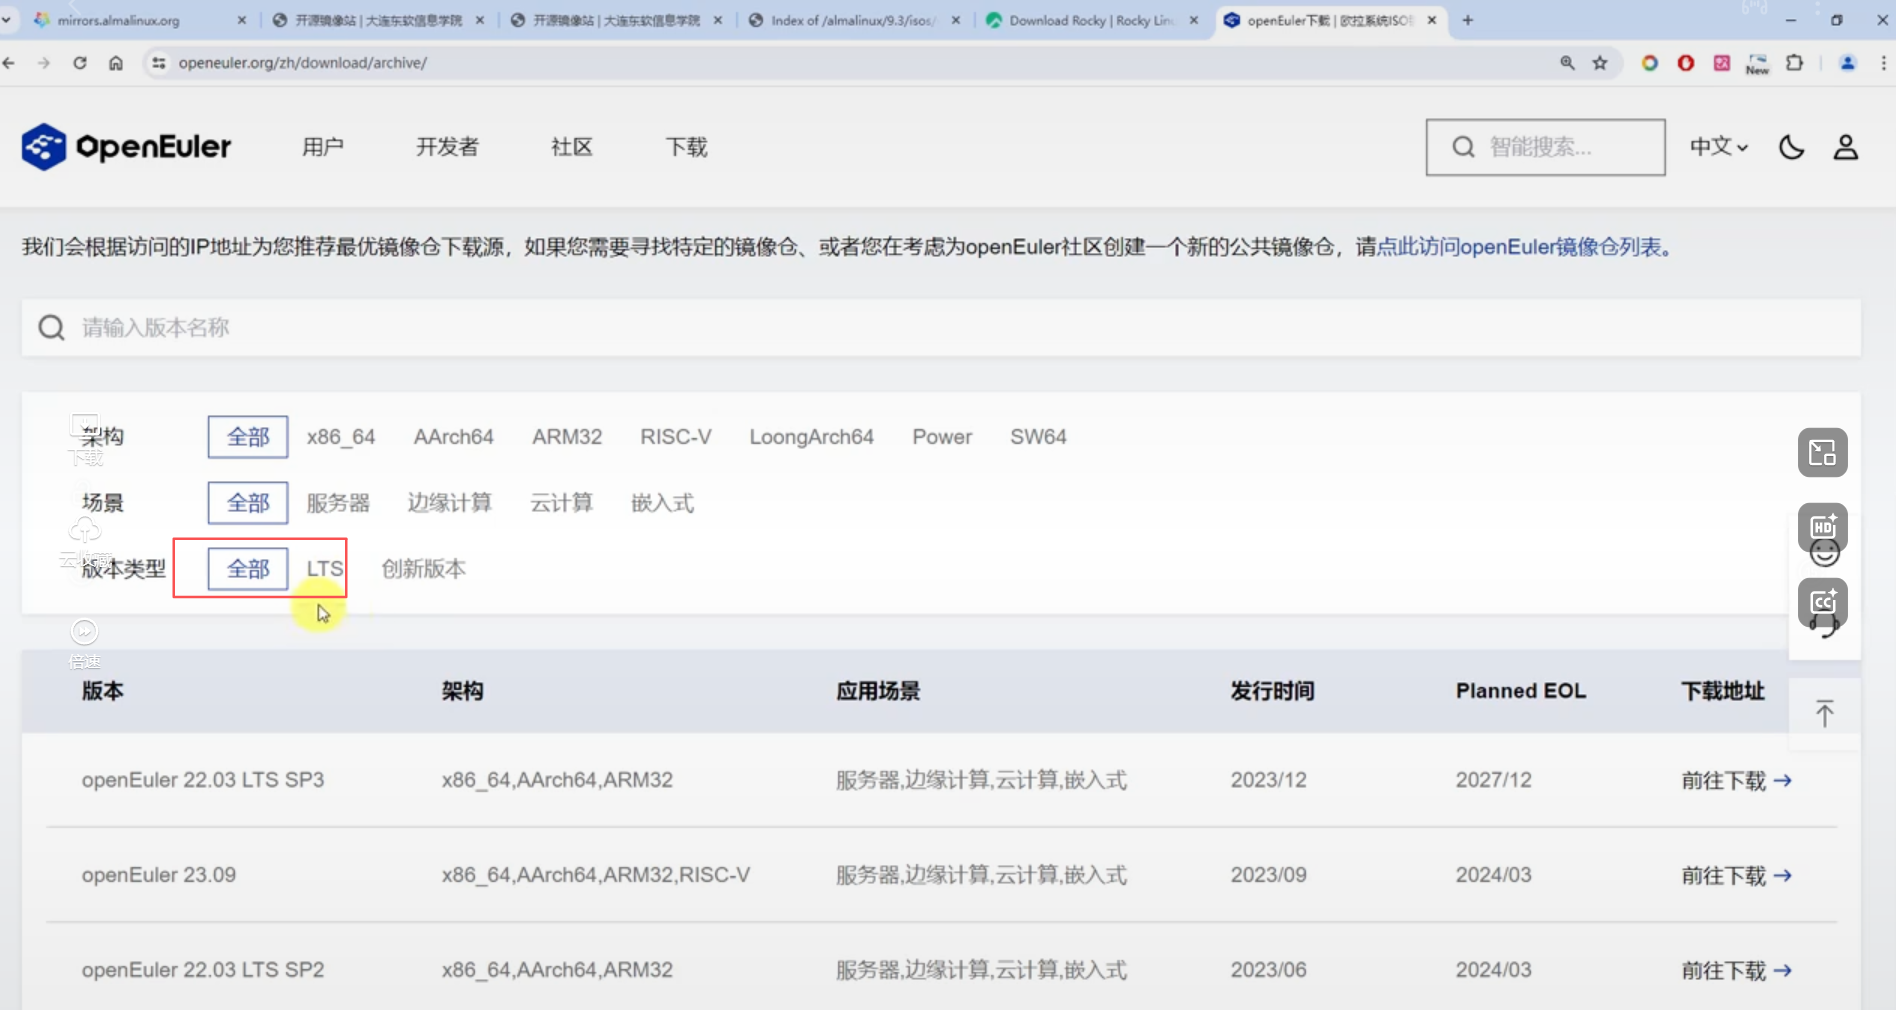Filter architecture by SW64
1896x1010 pixels.
point(1038,437)
